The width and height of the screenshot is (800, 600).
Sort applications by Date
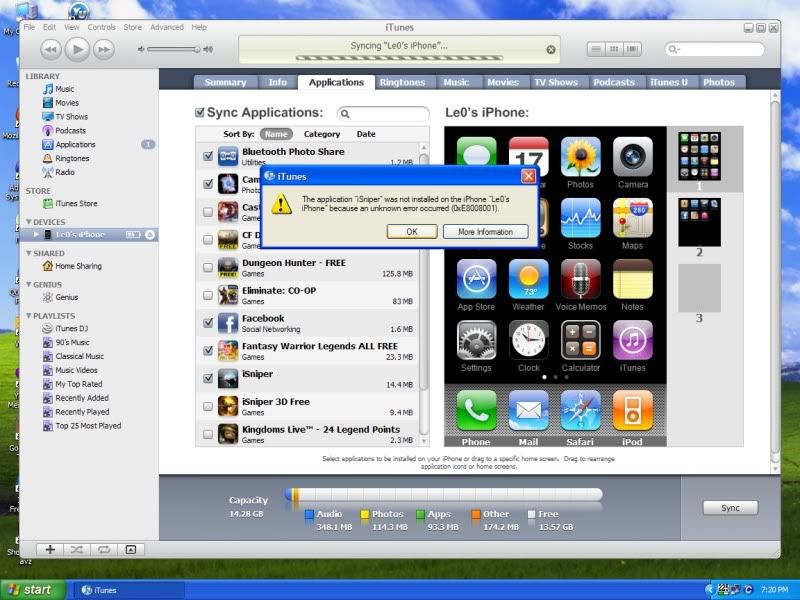(x=366, y=134)
